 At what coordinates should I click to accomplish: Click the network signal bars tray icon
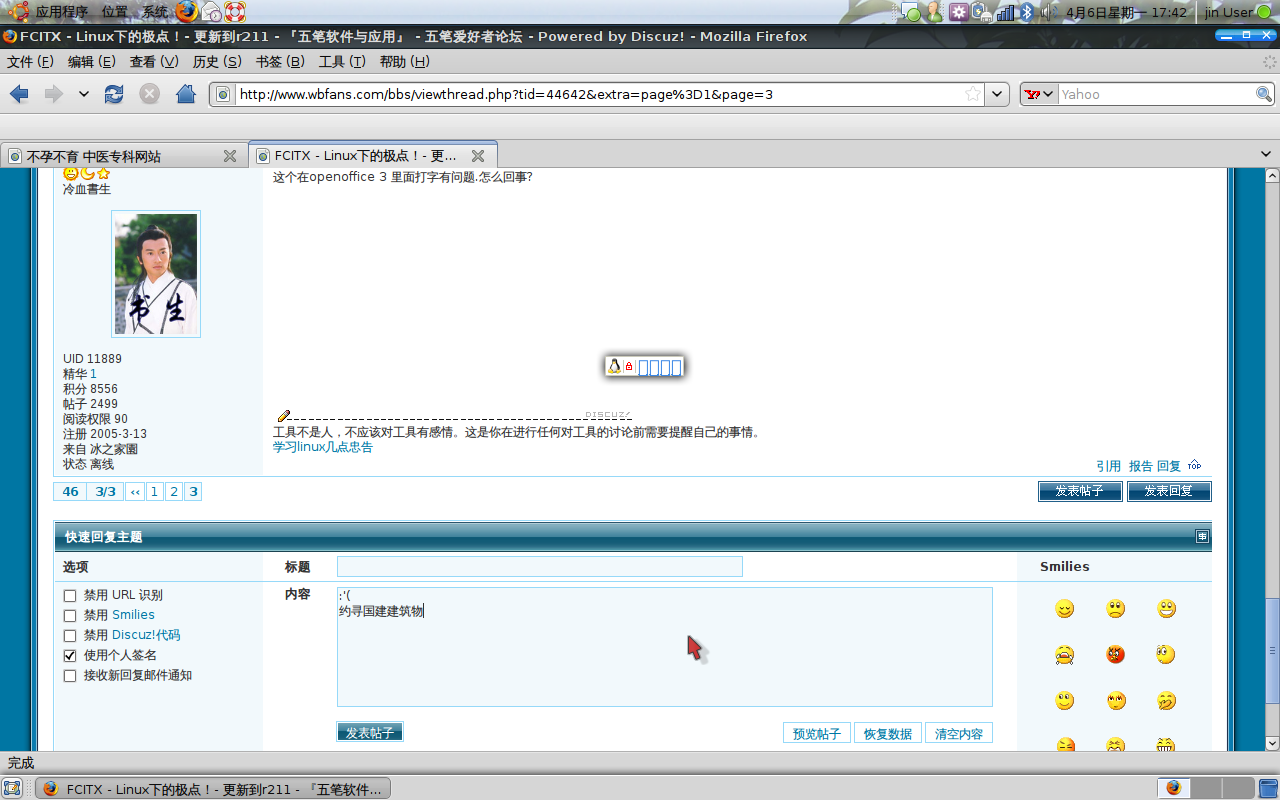pos(1006,12)
